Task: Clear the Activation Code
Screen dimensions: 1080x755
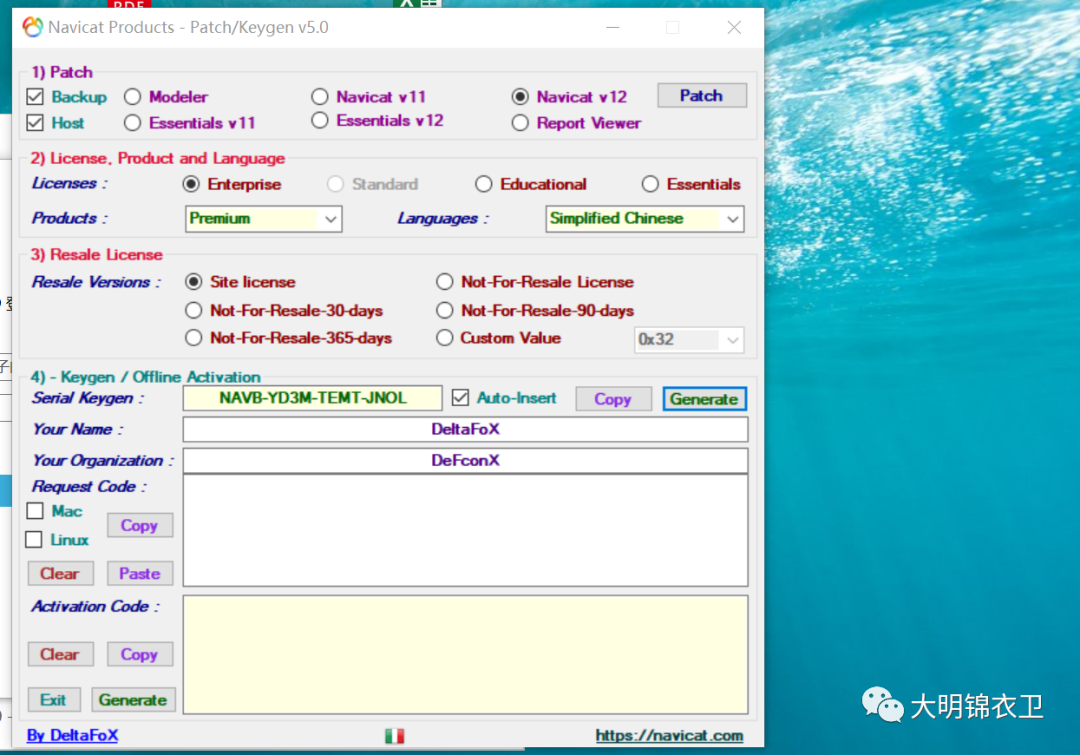Action: [x=60, y=654]
